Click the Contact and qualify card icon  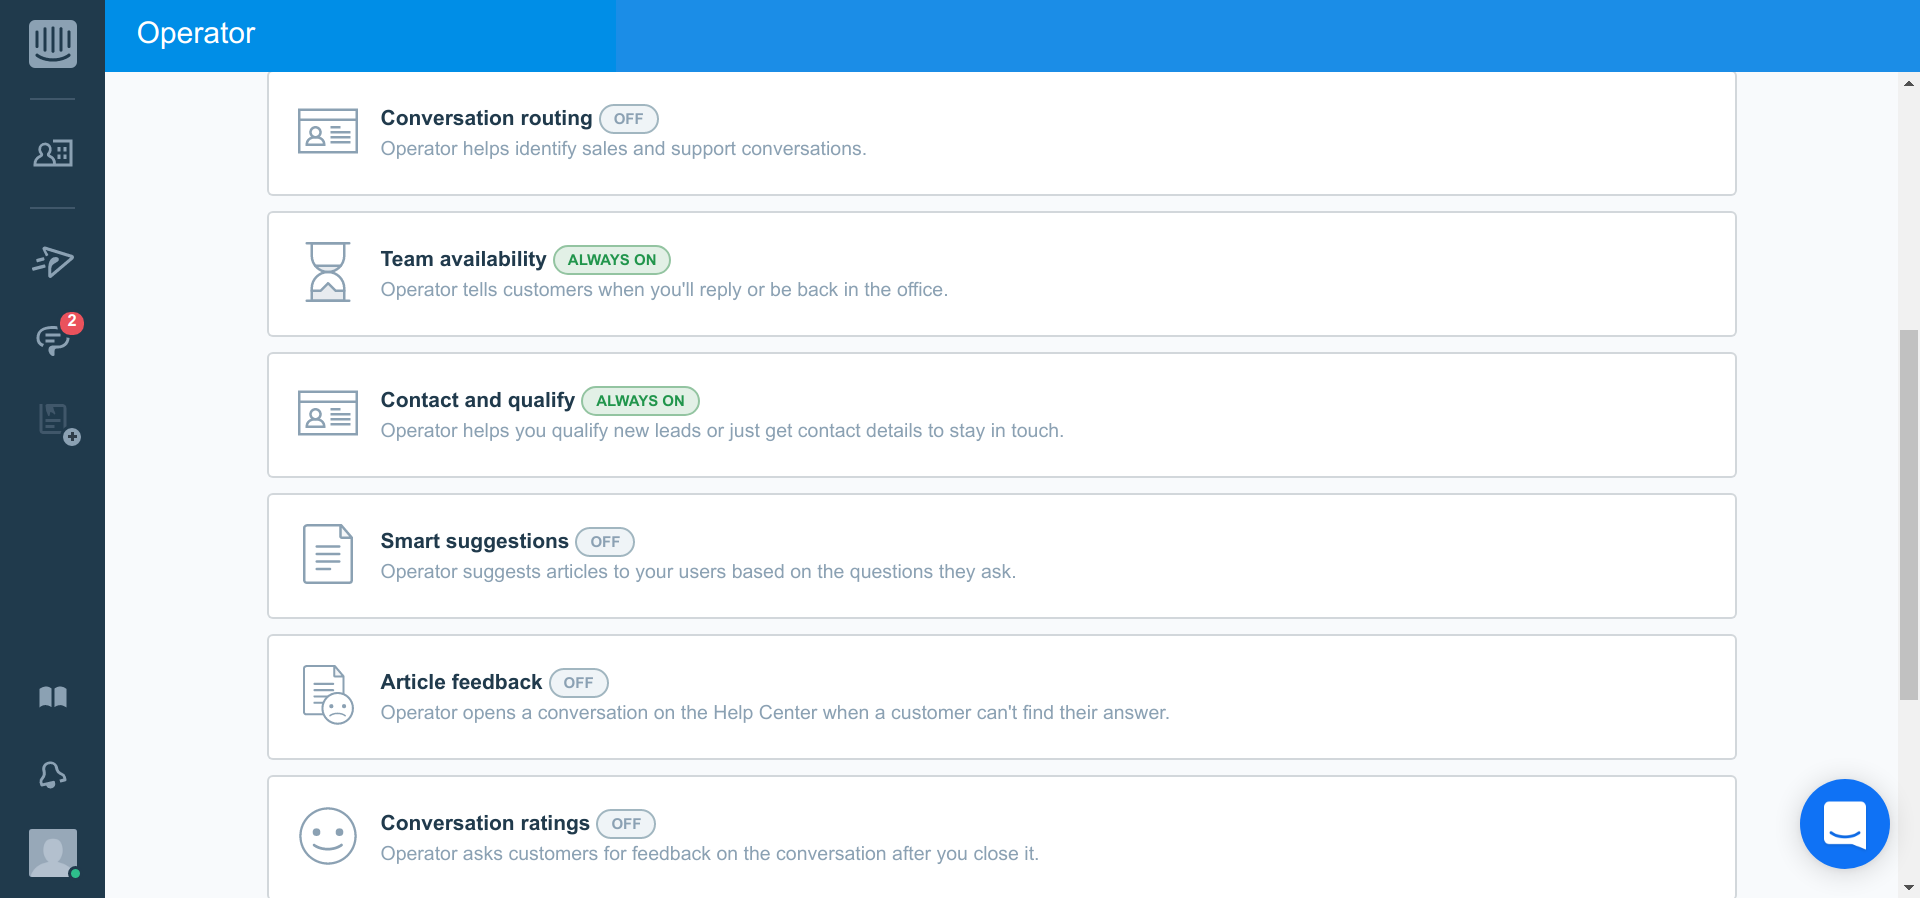click(x=328, y=413)
